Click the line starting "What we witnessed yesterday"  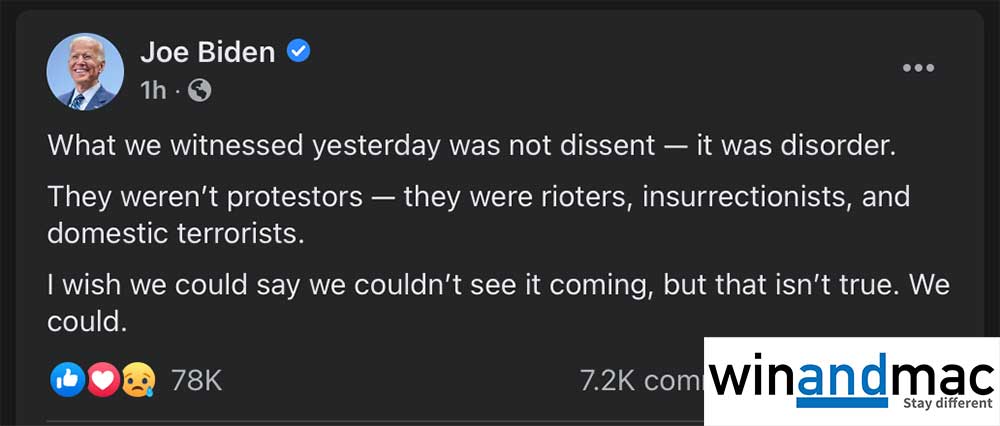click(469, 145)
